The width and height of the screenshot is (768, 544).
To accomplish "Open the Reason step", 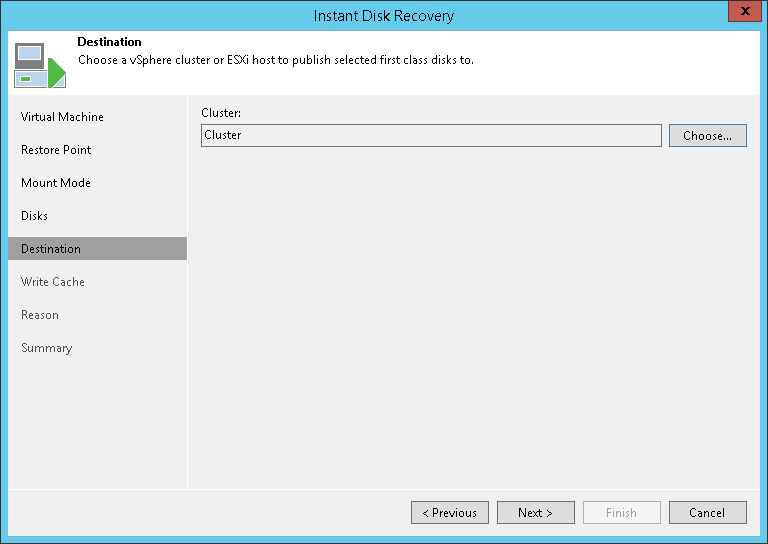I will (x=40, y=315).
